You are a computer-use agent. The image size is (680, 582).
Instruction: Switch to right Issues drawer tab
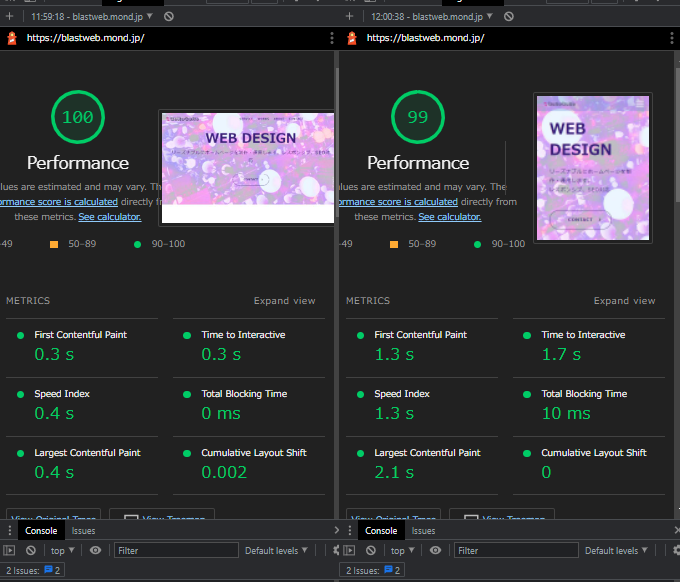pos(423,530)
